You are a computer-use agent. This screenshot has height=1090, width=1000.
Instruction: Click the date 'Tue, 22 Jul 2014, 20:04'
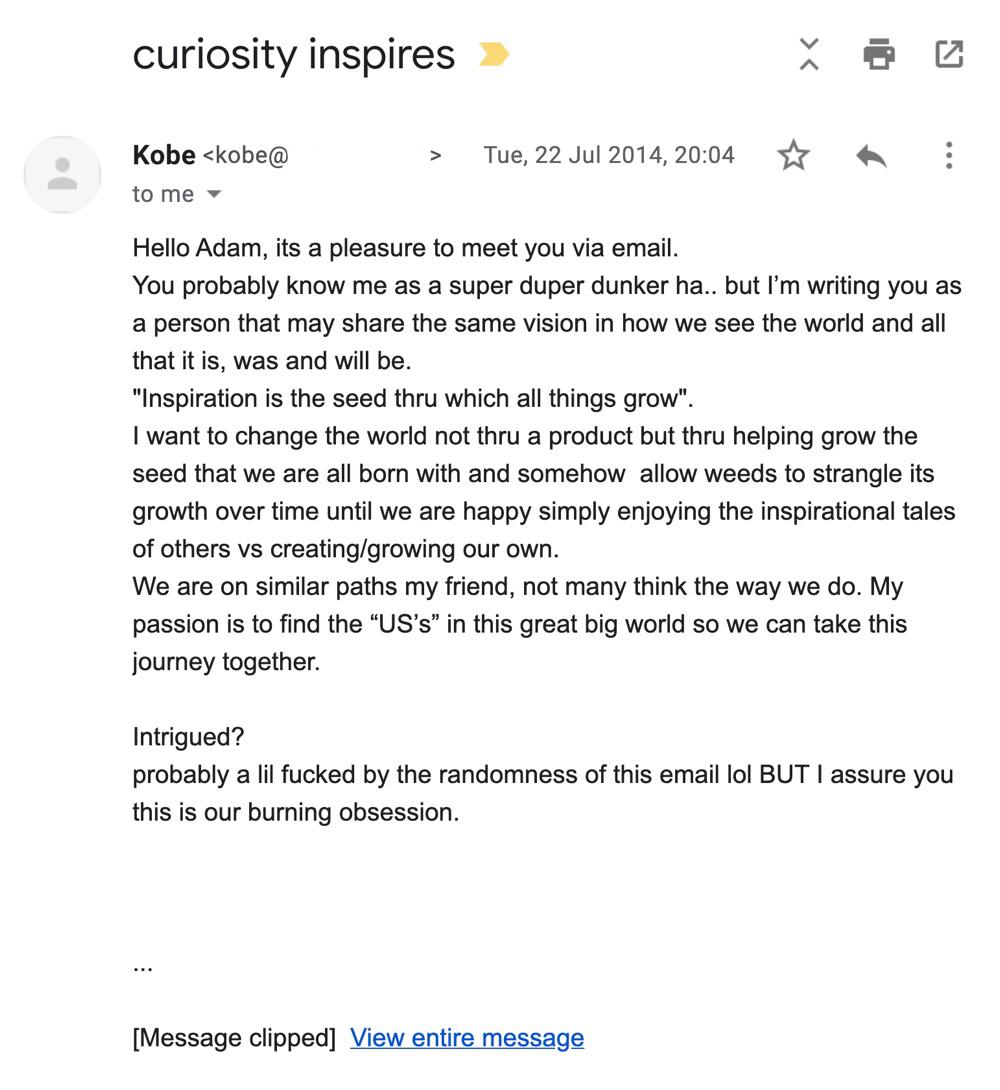click(x=609, y=156)
